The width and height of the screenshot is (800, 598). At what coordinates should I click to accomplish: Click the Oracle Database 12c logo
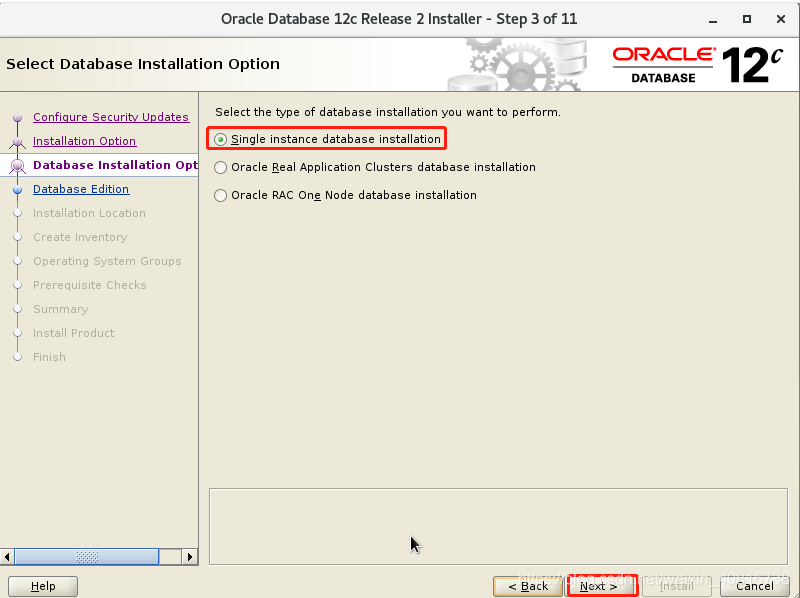697,65
